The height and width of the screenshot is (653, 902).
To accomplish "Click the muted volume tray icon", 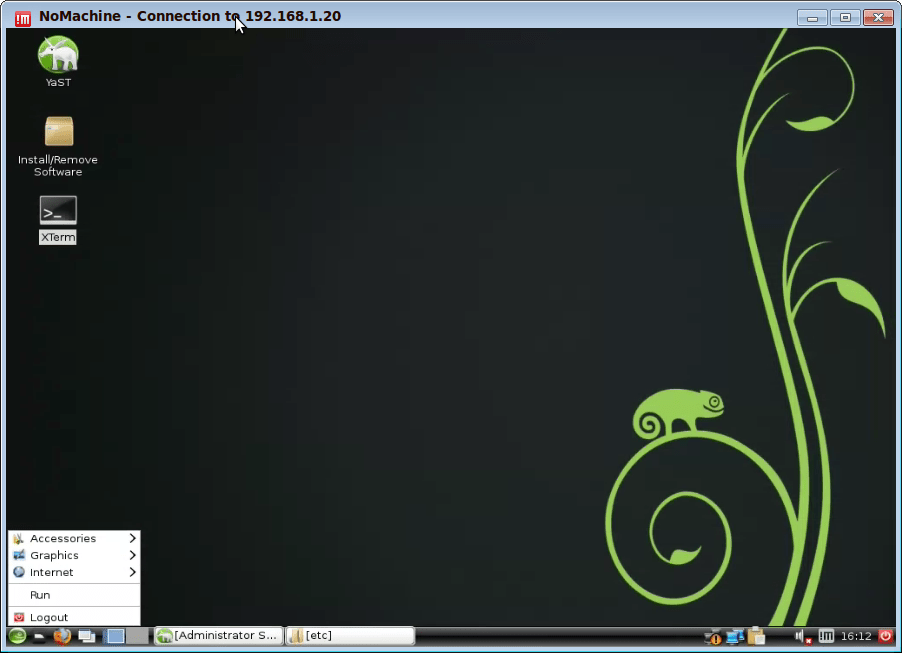I will pyautogui.click(x=802, y=636).
